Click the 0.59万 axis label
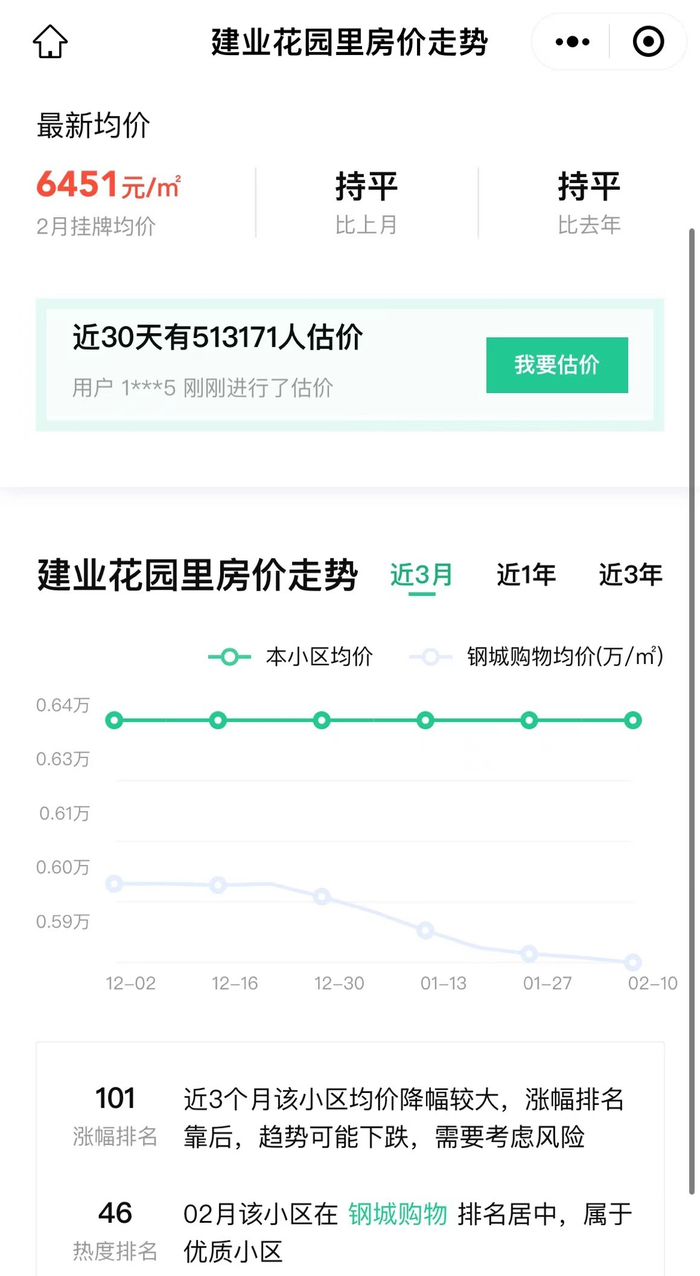Viewport: 700px width, 1276px height. coord(63,921)
